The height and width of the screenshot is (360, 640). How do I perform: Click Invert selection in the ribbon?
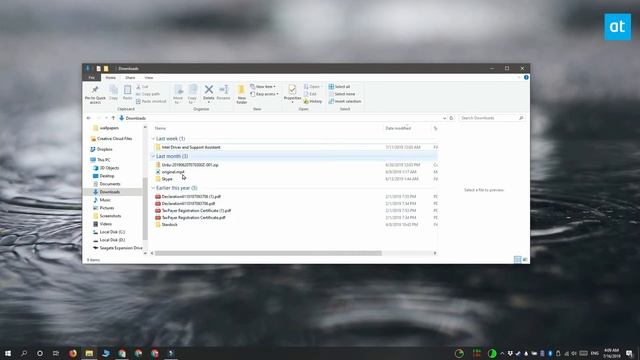(x=345, y=101)
